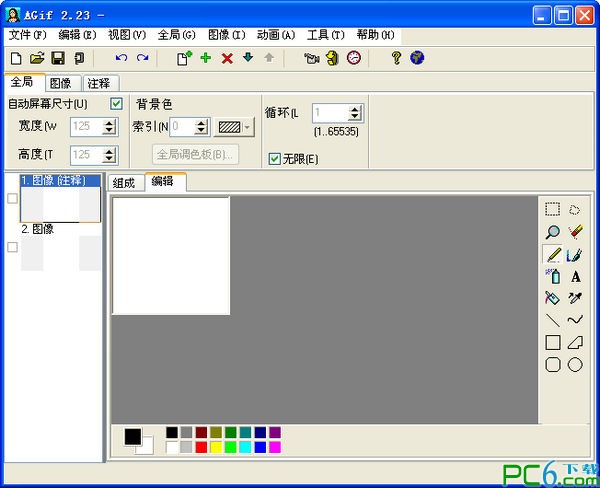
Task: Increase the 索引 index spinner value
Action: click(201, 122)
